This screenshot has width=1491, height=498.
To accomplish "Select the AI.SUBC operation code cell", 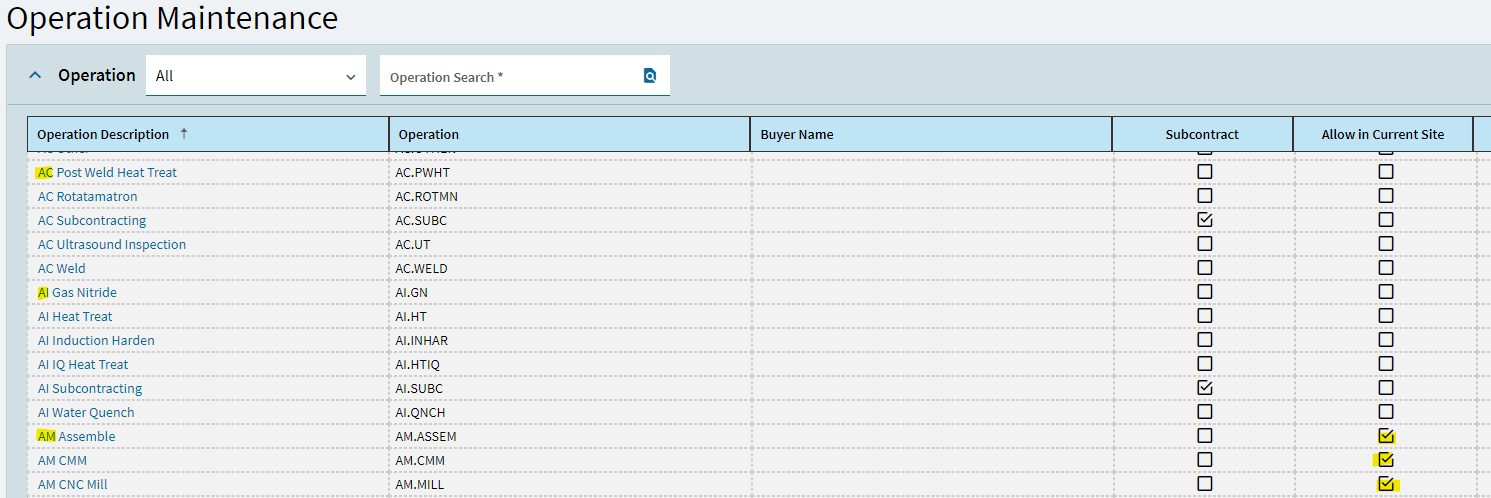I will click(570, 388).
